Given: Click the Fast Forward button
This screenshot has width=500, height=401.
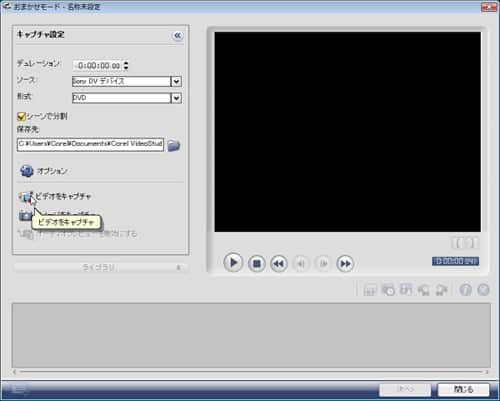Looking at the screenshot, I should point(345,264).
